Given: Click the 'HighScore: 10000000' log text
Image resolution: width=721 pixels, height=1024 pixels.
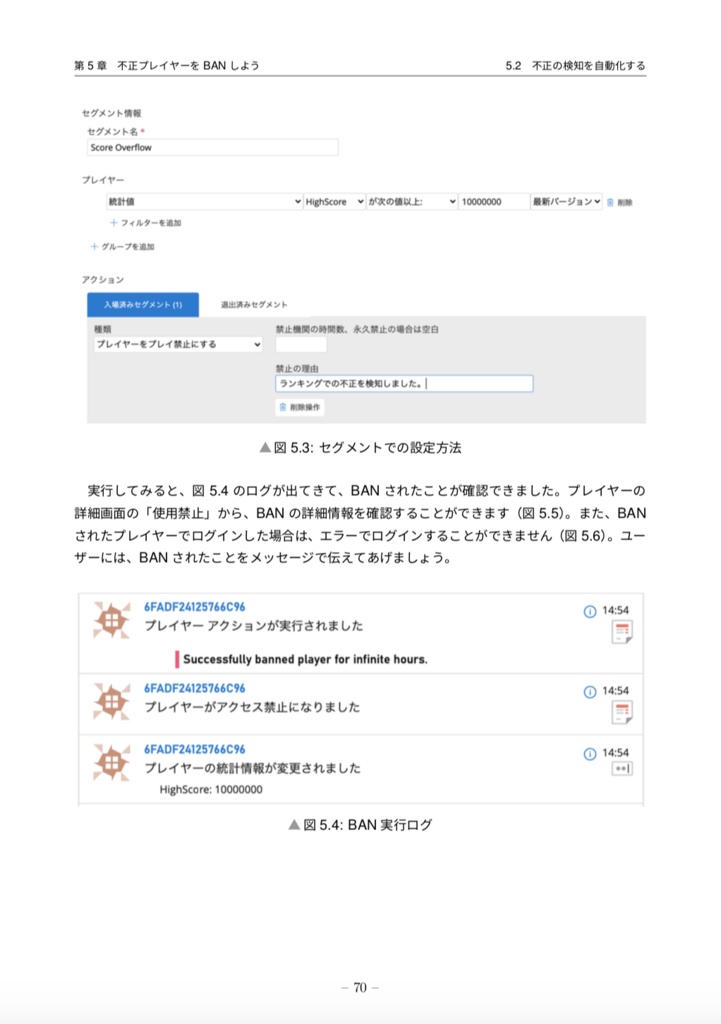Looking at the screenshot, I should pyautogui.click(x=211, y=790).
